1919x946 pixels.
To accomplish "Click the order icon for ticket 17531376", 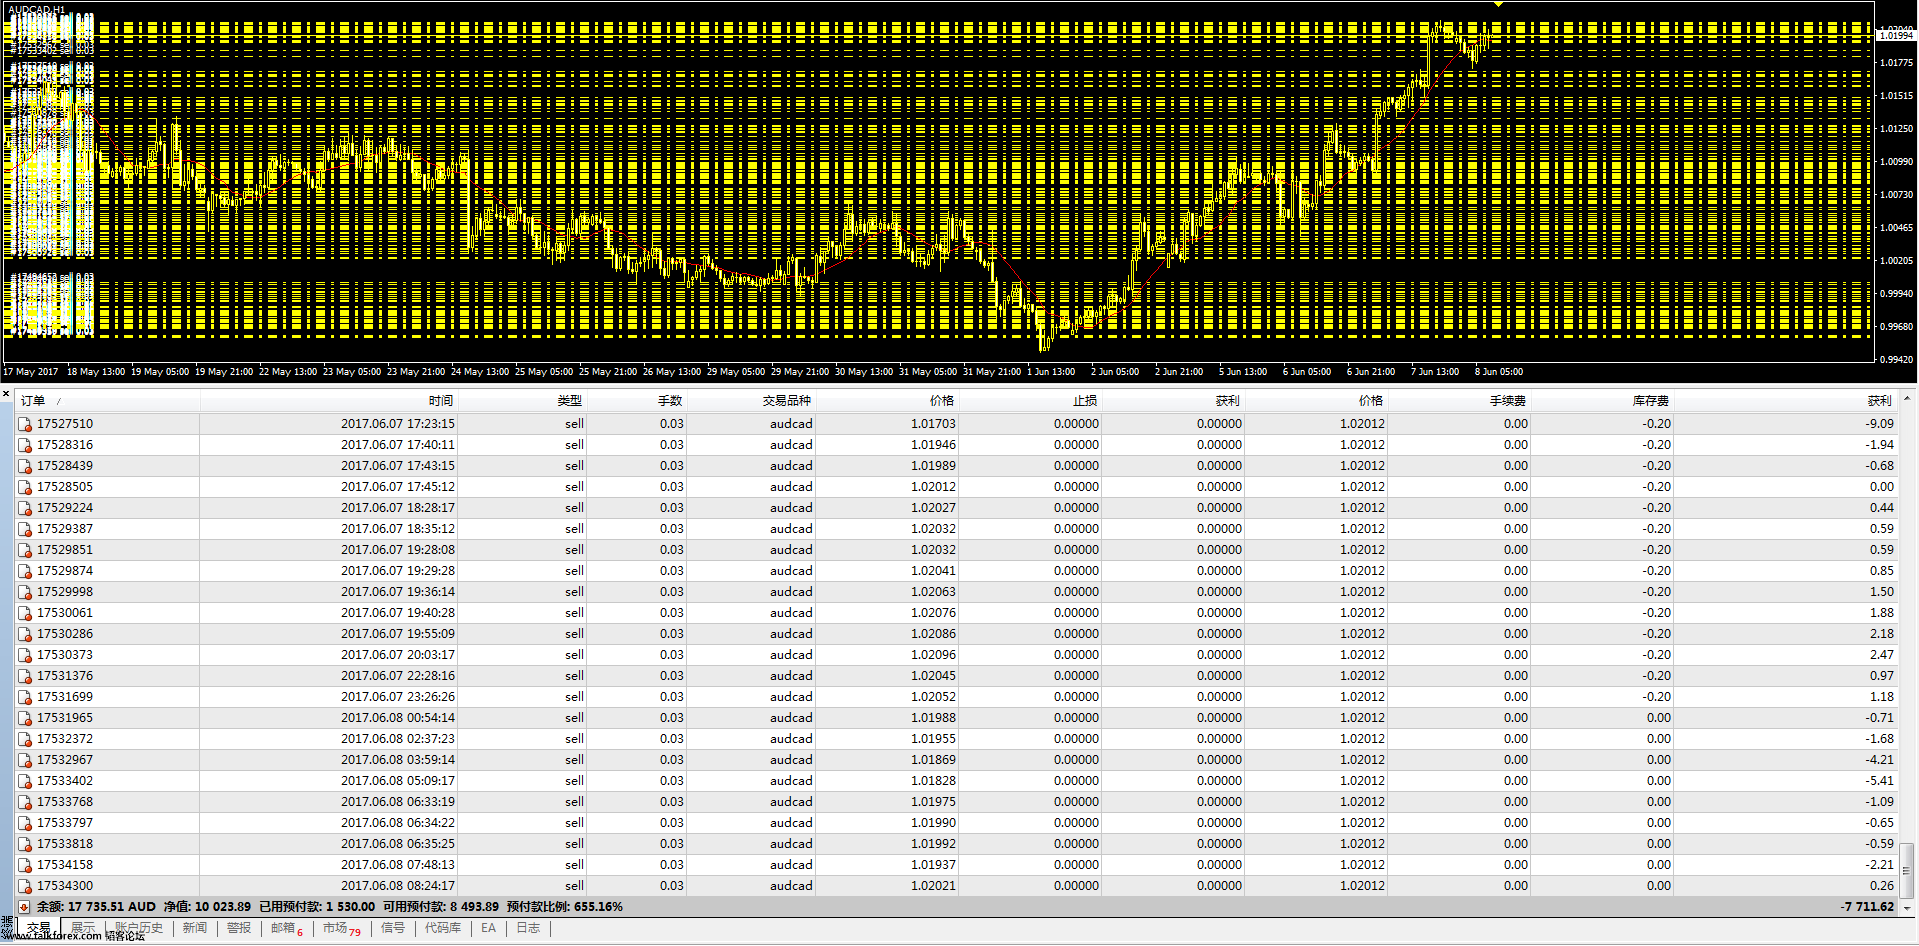I will pos(25,676).
